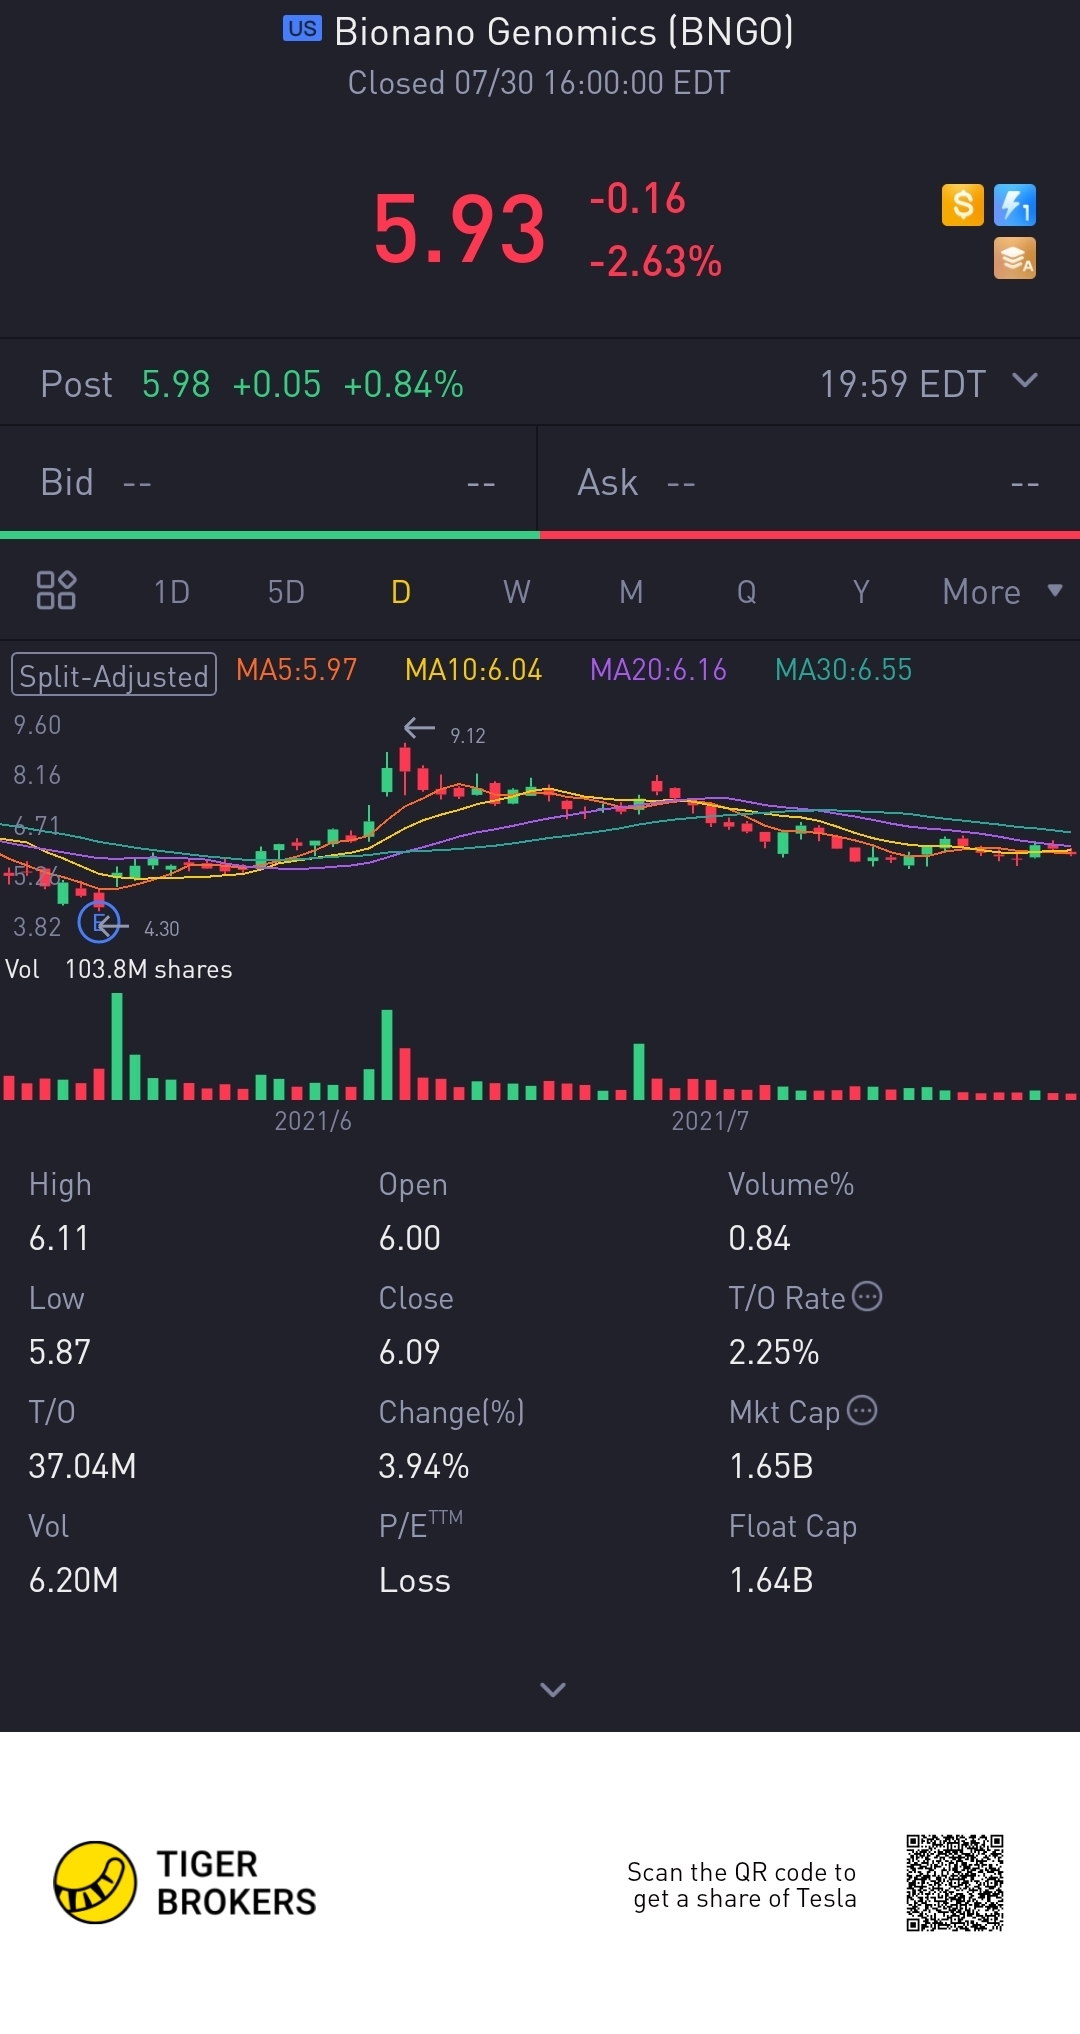The image size is (1080, 2034).
Task: Open the chart layout grid icon
Action: point(56,590)
